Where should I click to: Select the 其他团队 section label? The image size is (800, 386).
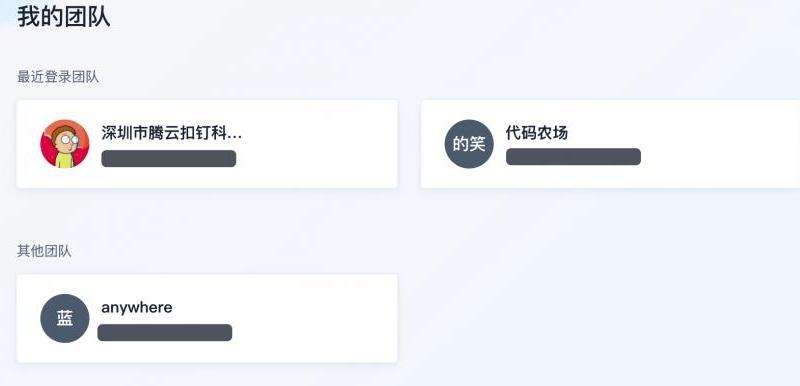coord(44,251)
